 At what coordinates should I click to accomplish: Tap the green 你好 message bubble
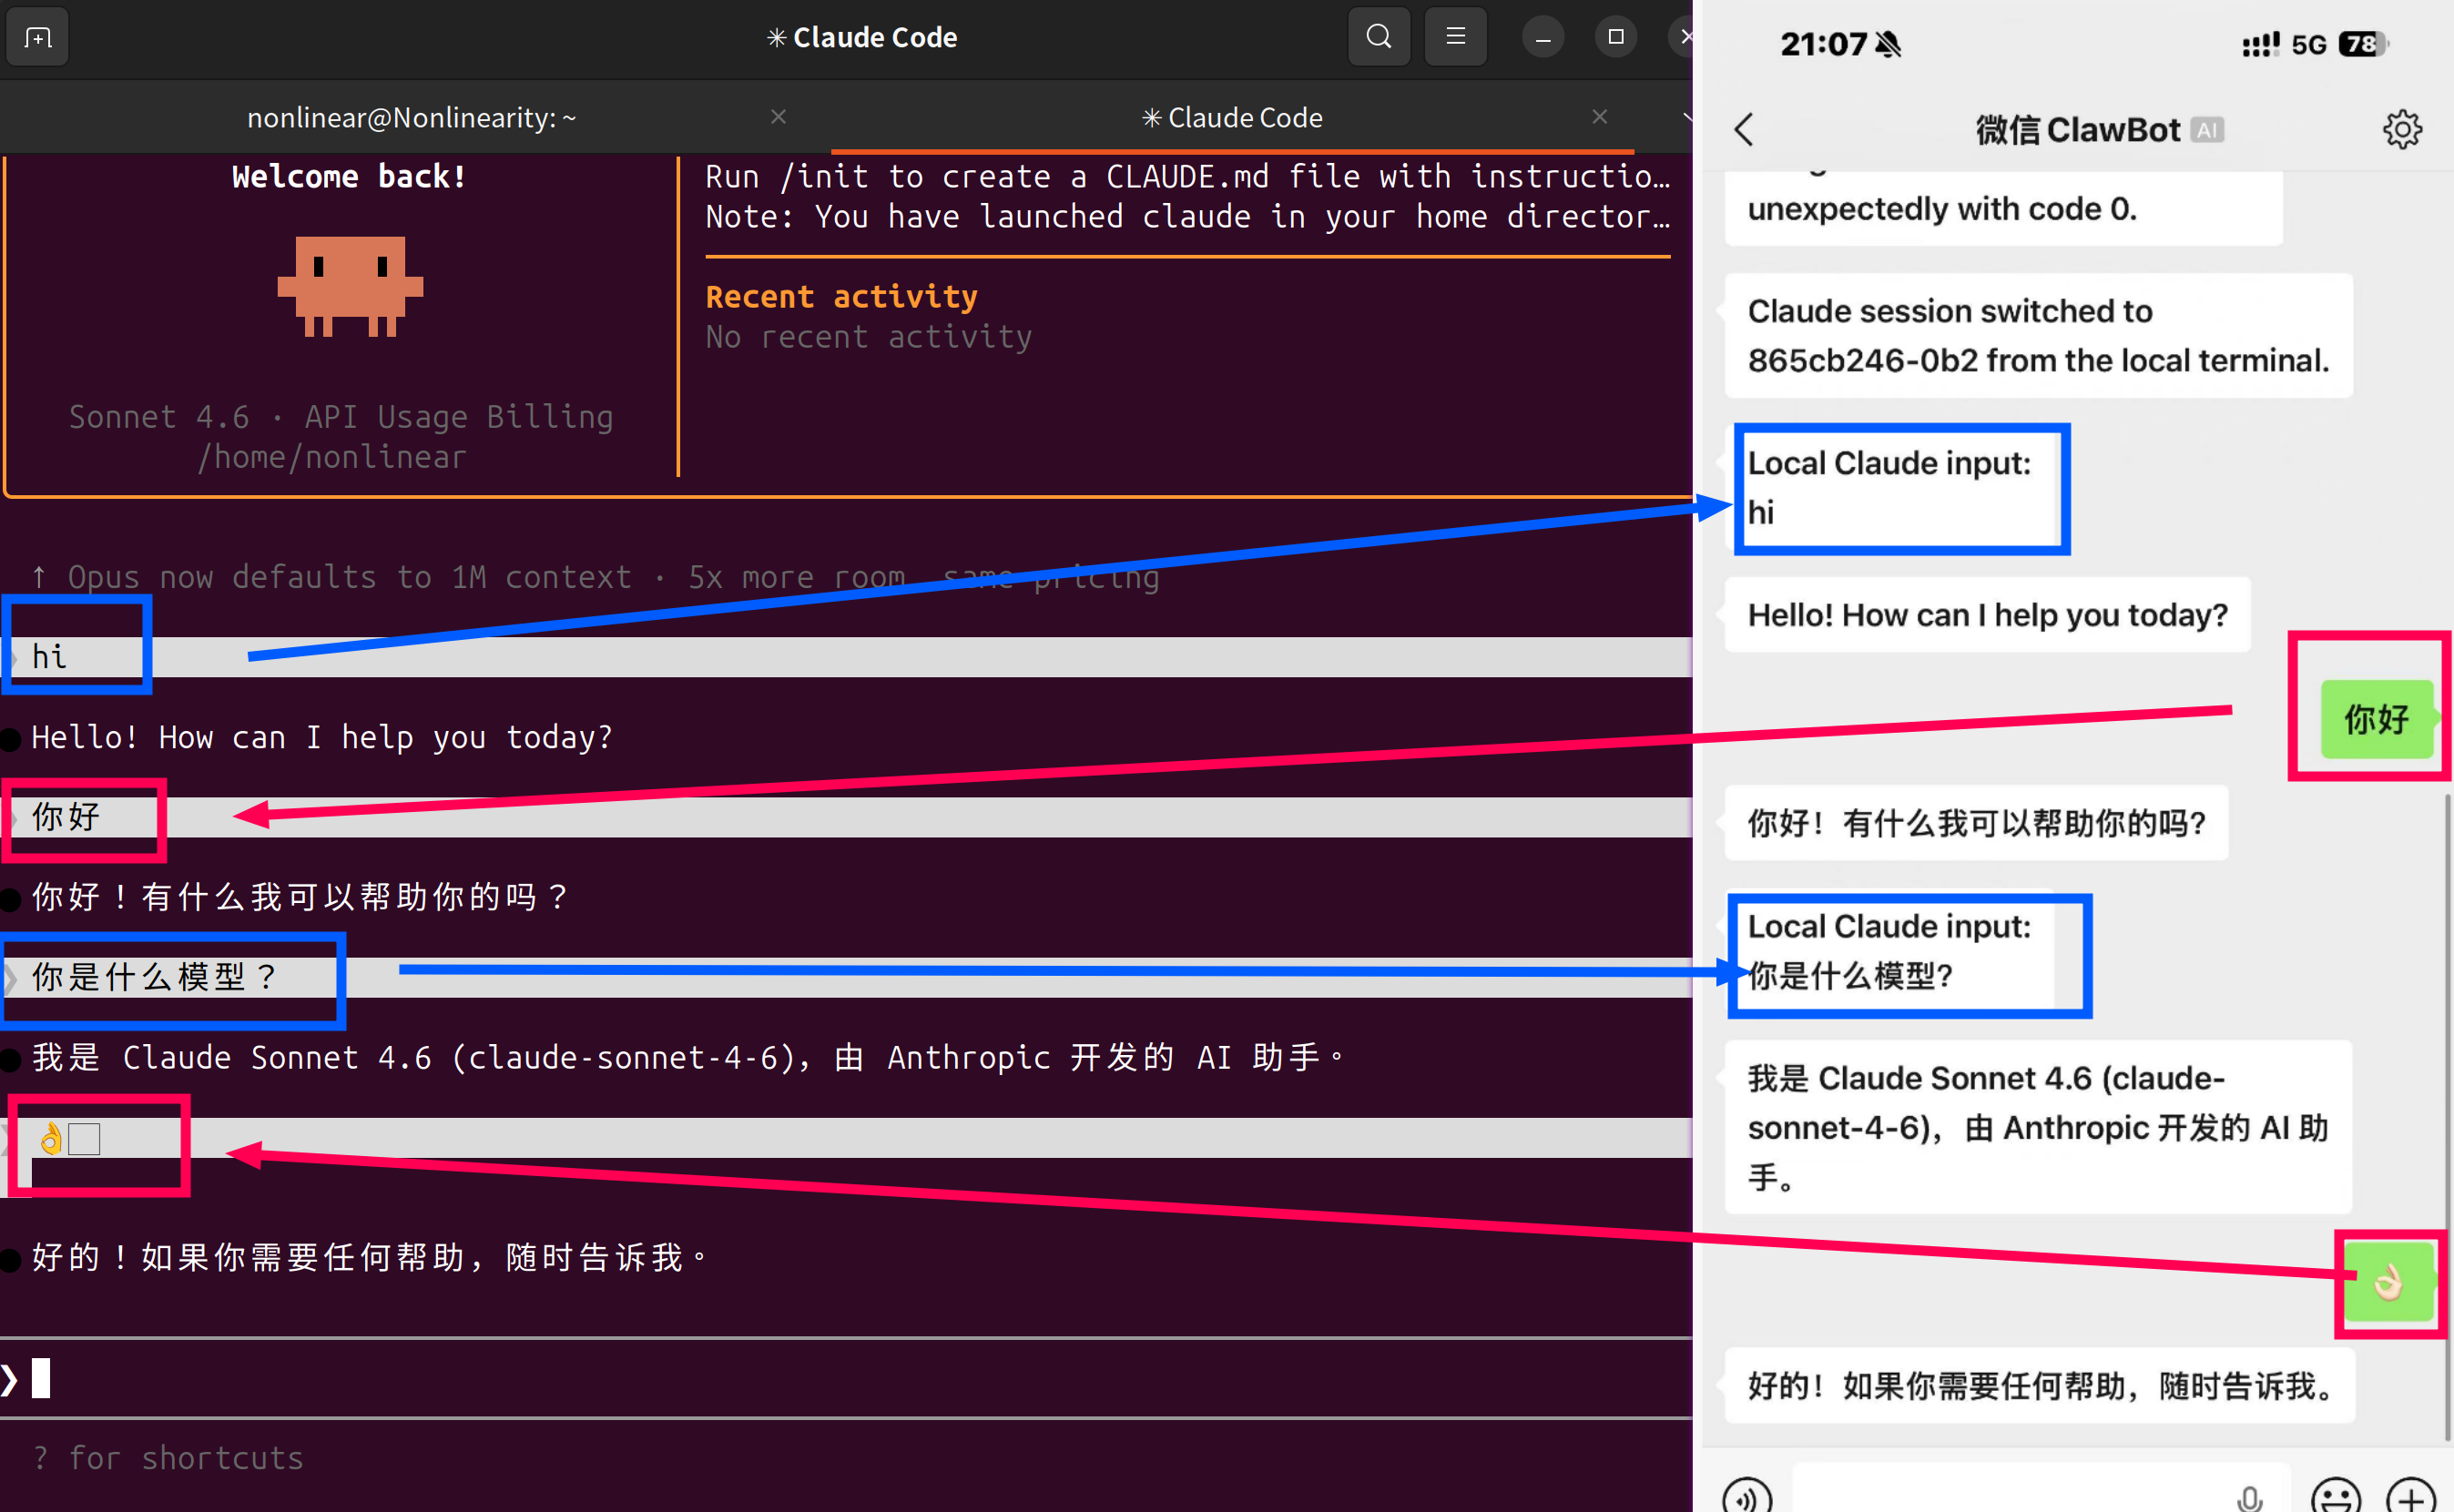point(2379,719)
